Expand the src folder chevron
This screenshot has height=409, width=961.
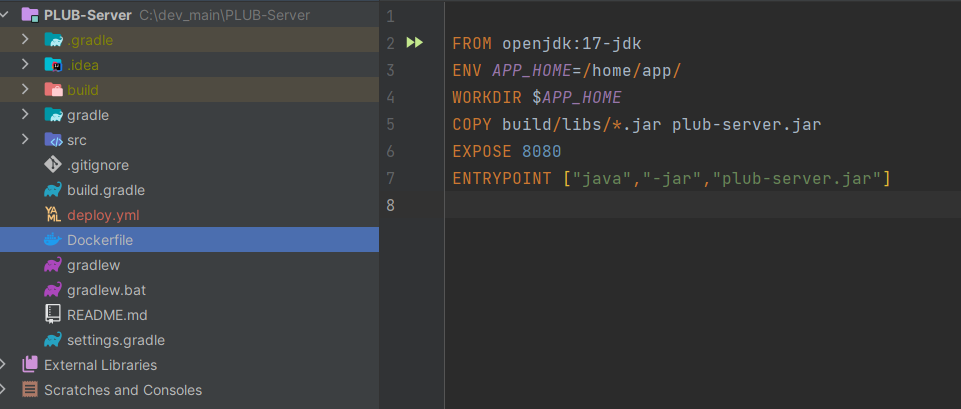[x=25, y=140]
